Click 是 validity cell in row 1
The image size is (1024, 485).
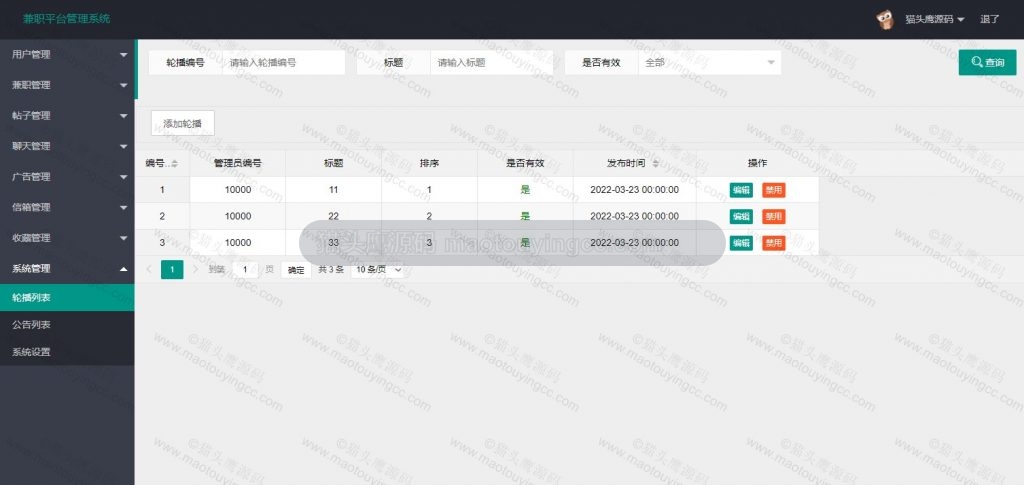point(525,190)
